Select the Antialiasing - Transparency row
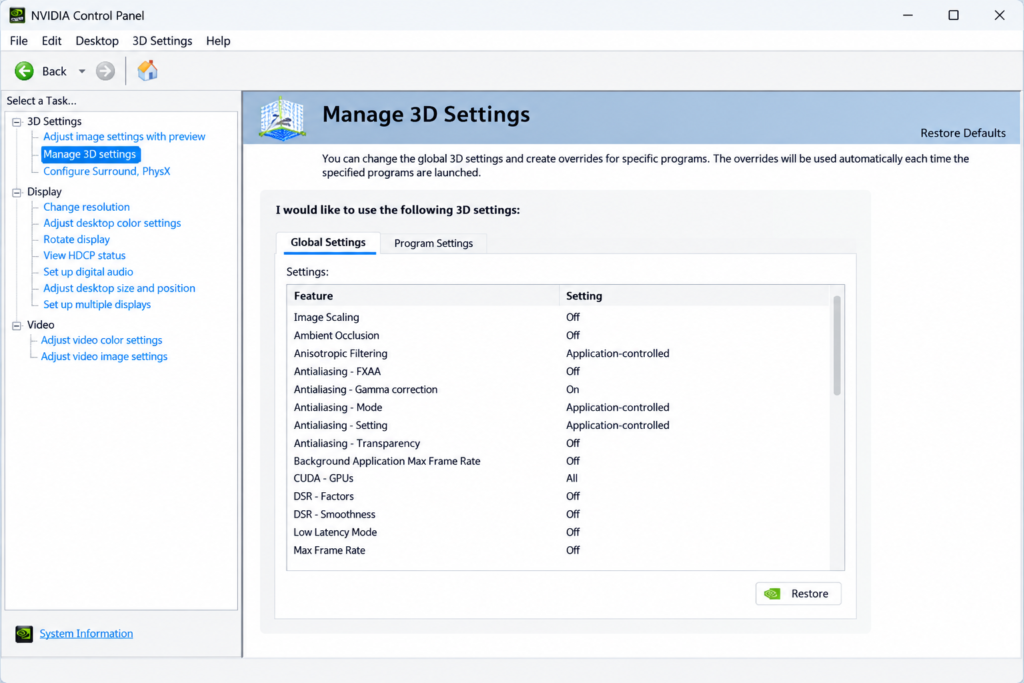Image resolution: width=1024 pixels, height=683 pixels. click(x=558, y=443)
